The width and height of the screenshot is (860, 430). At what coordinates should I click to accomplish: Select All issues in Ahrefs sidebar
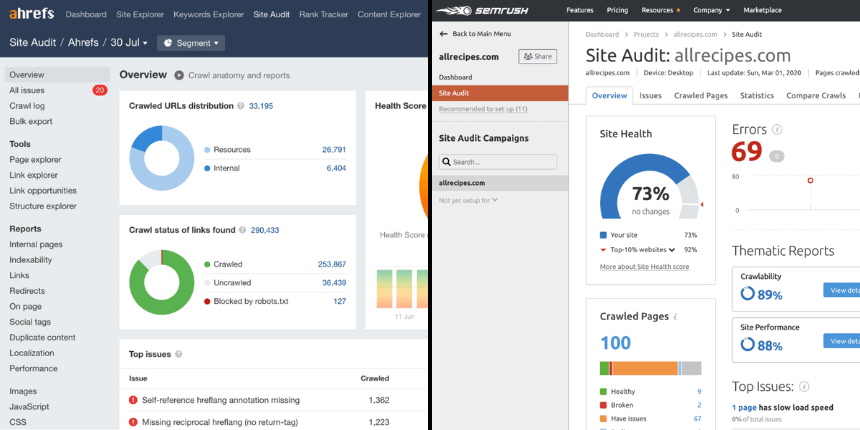[x=27, y=90]
